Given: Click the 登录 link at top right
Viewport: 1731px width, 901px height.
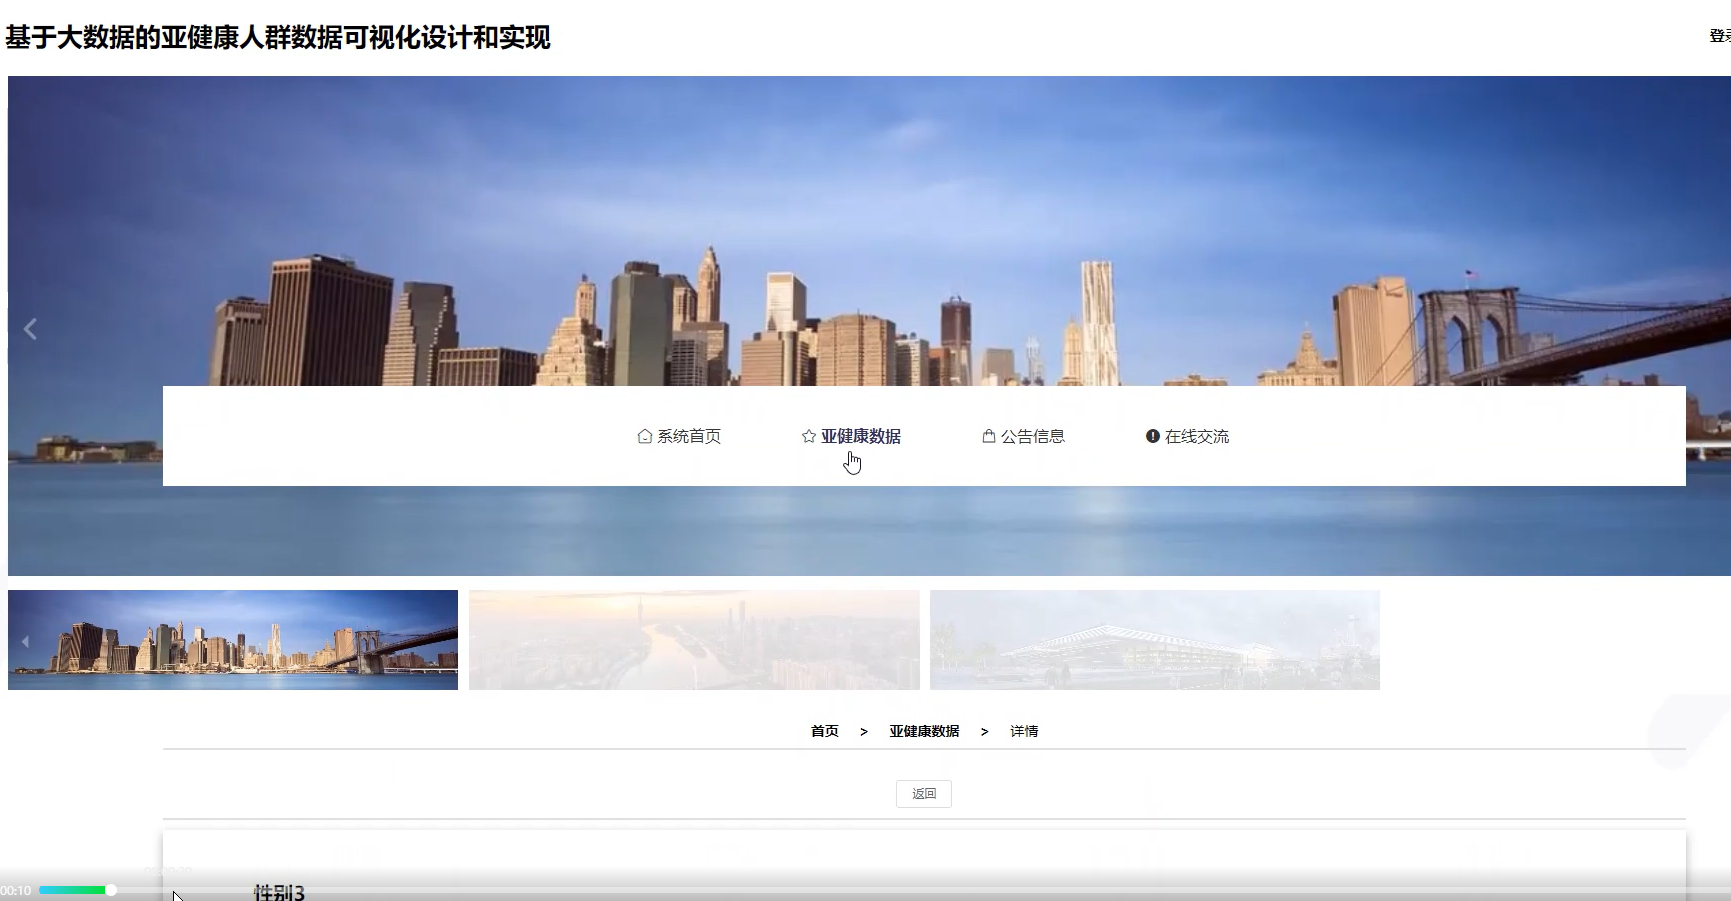Looking at the screenshot, I should [1720, 36].
